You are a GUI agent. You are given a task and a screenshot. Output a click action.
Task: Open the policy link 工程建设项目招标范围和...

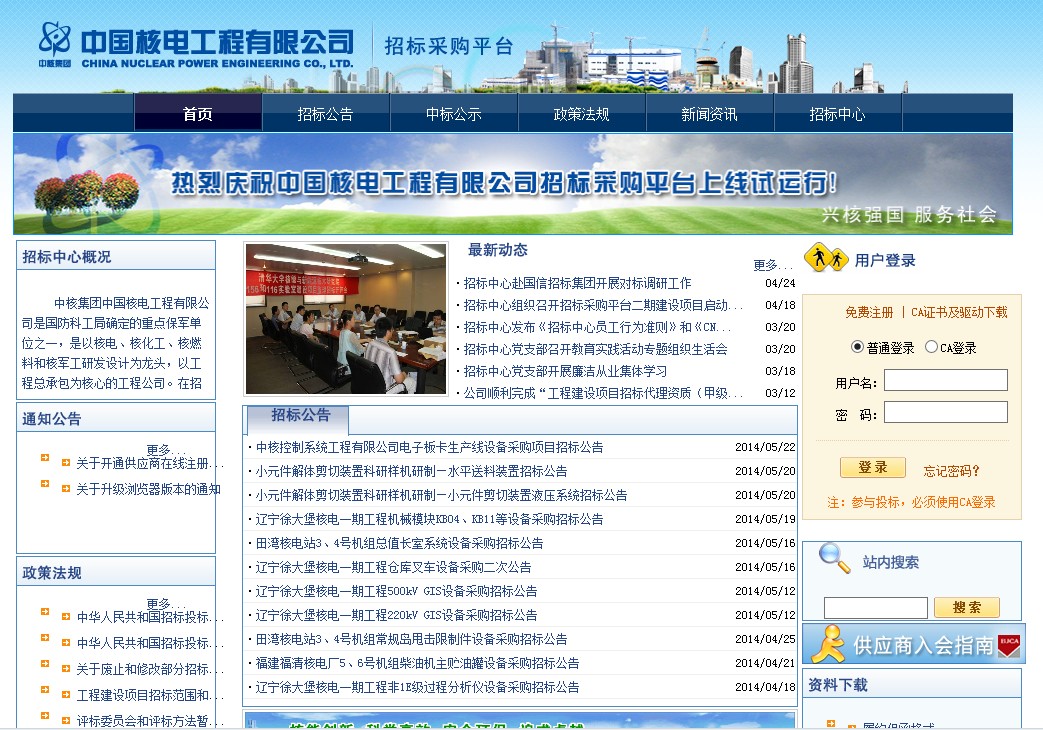pos(150,695)
